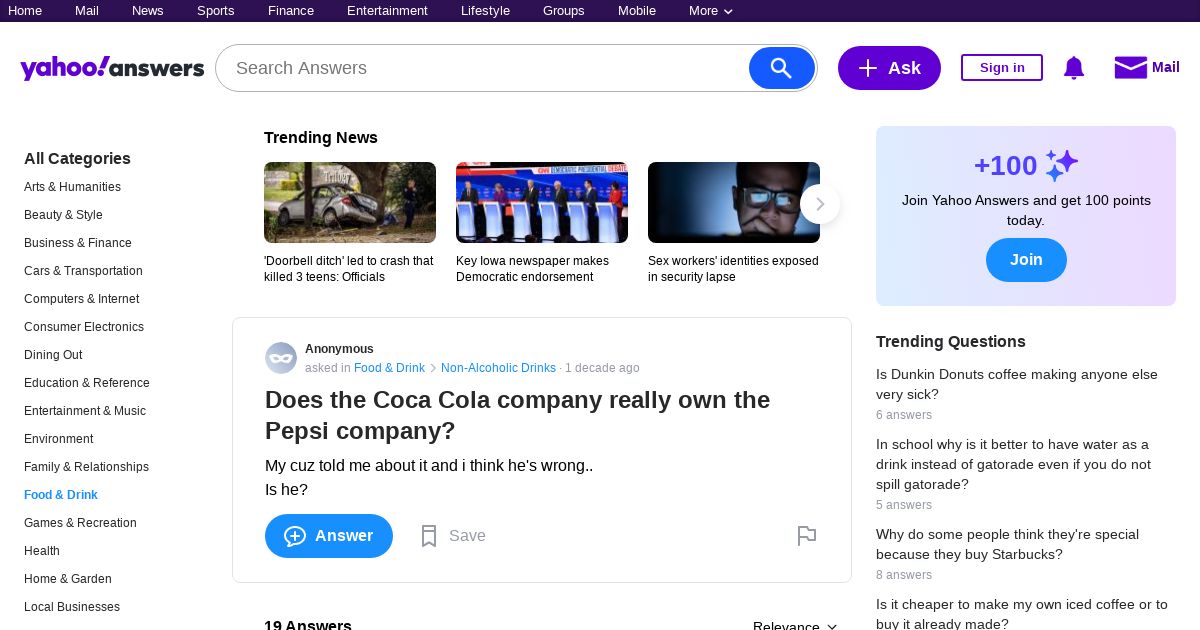
Task: Open Starbucks special people trending question
Action: [x=1007, y=544]
